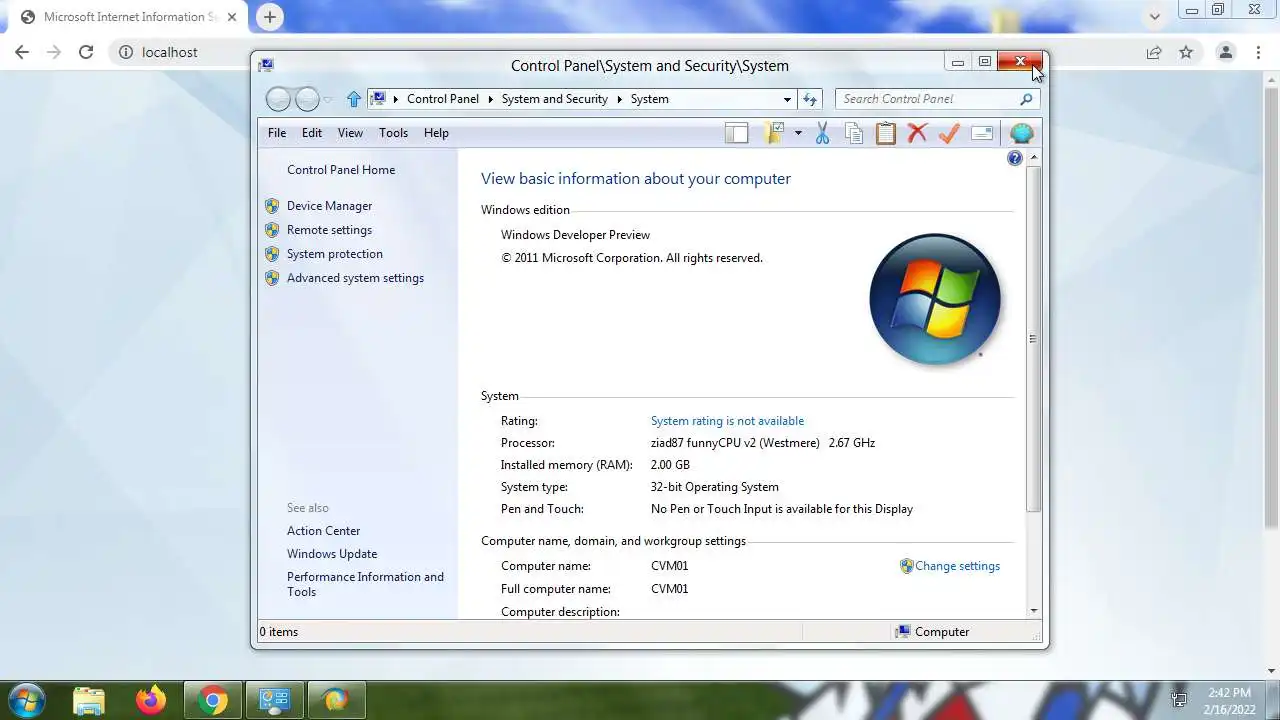
Task: Open the File menu
Action: pos(277,133)
